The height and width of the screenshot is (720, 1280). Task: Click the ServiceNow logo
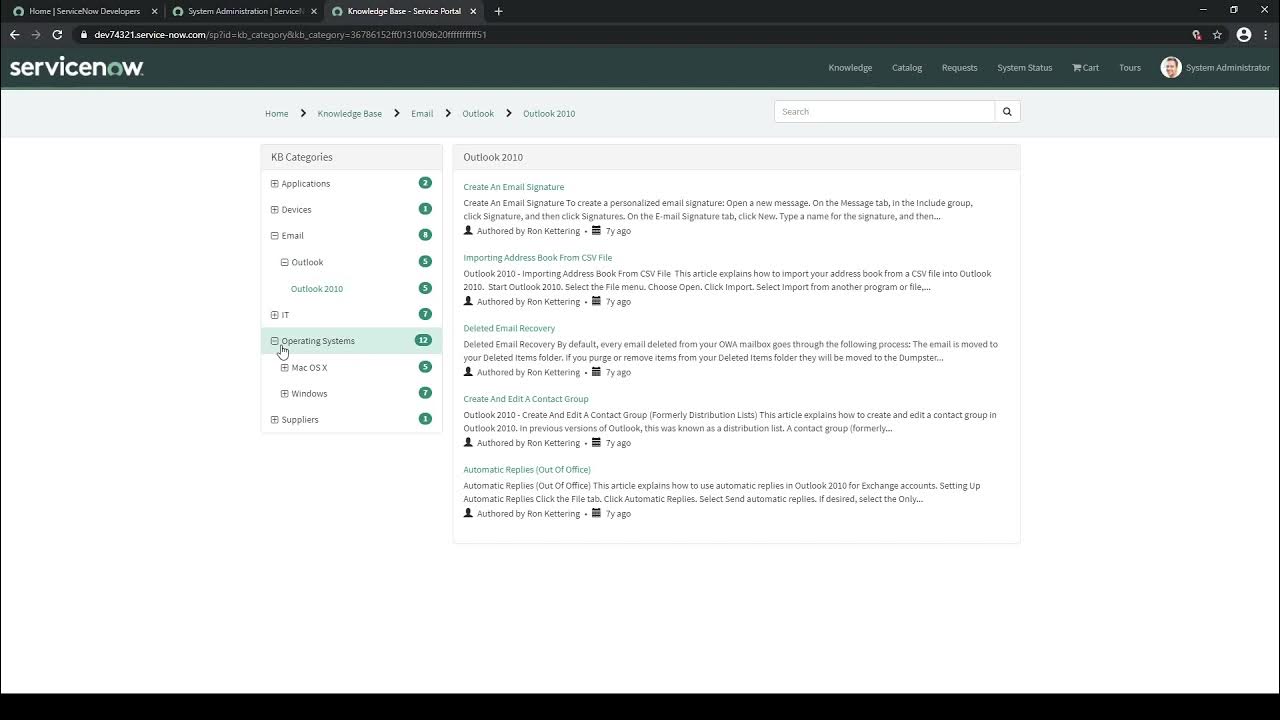pos(77,67)
